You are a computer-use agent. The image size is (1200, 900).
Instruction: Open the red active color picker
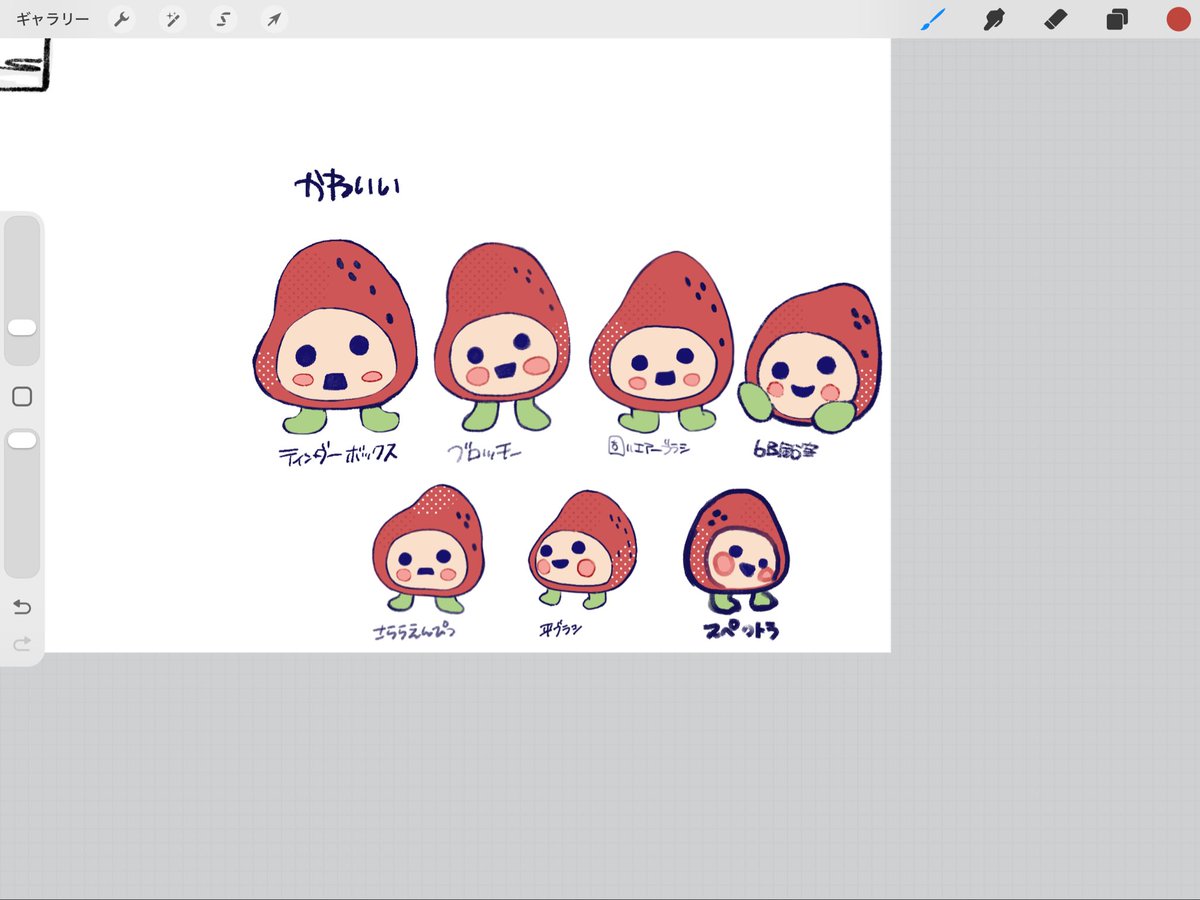pyautogui.click(x=1178, y=19)
